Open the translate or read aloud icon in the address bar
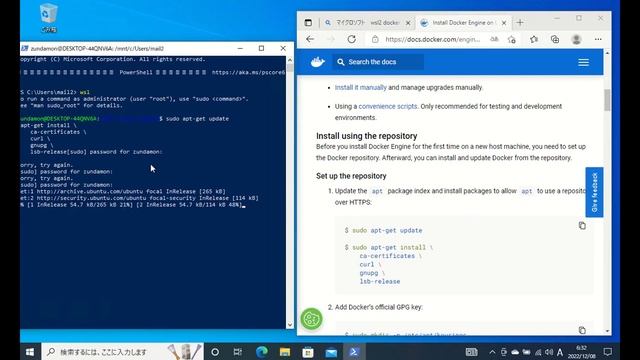Viewport: 640px width, 360px height. click(494, 39)
